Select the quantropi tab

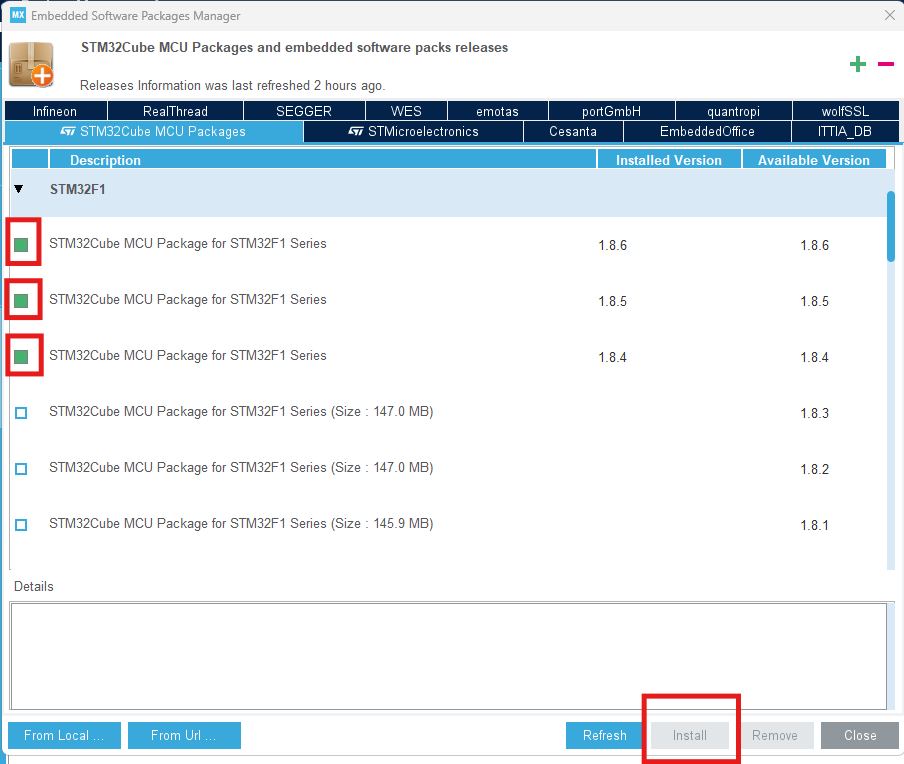click(734, 111)
